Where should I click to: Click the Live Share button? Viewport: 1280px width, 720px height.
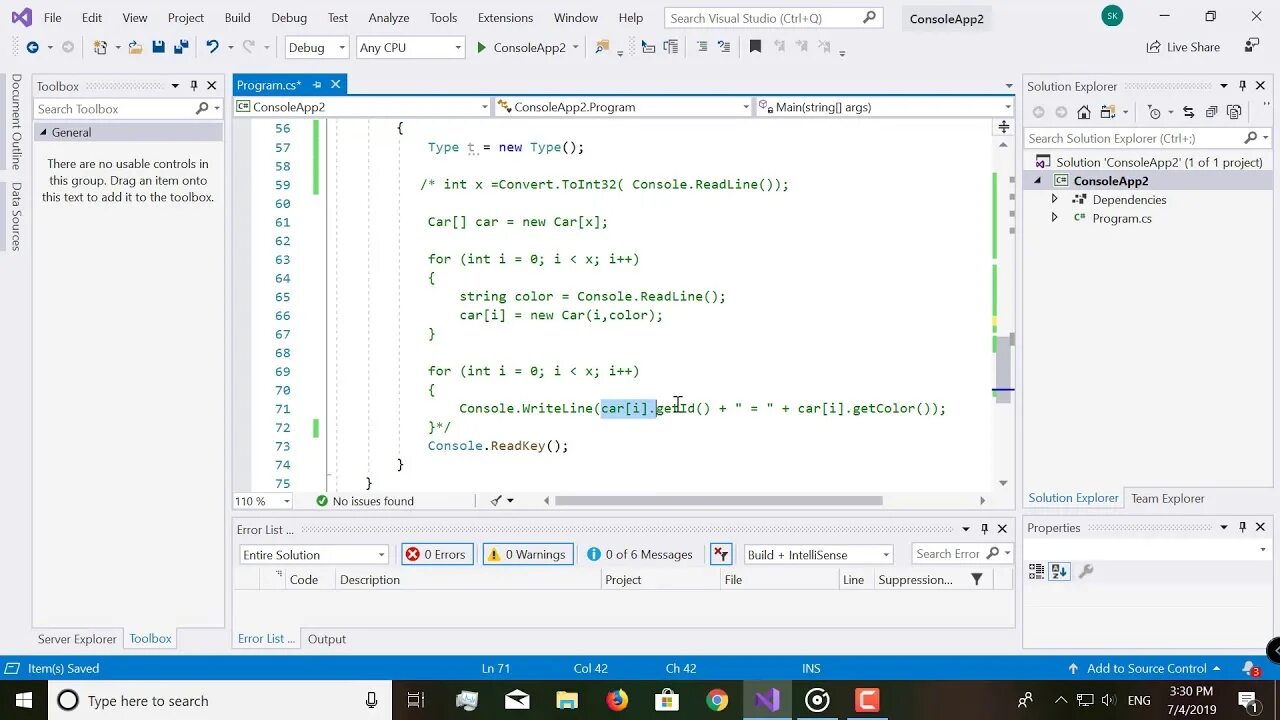tap(1182, 47)
